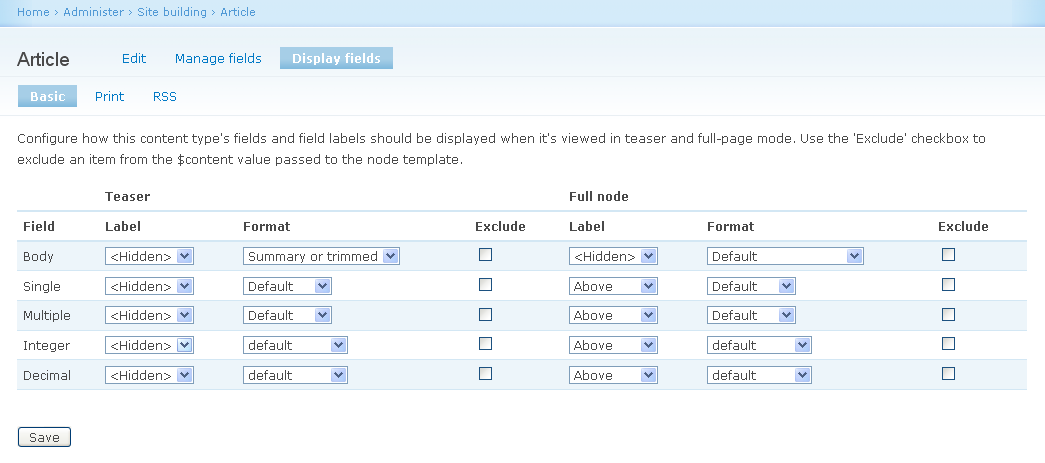Open the Integer full node Label dropdown
Image resolution: width=1045 pixels, height=463 pixels.
613,345
